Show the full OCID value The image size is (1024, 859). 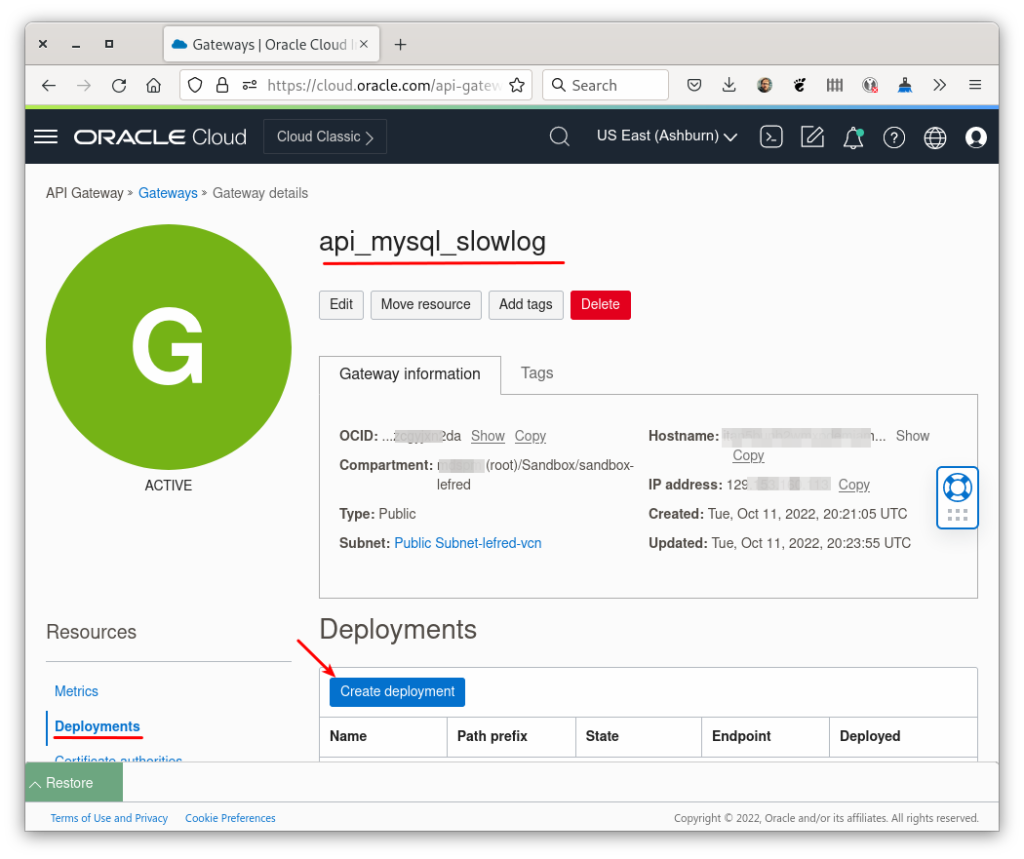(487, 436)
